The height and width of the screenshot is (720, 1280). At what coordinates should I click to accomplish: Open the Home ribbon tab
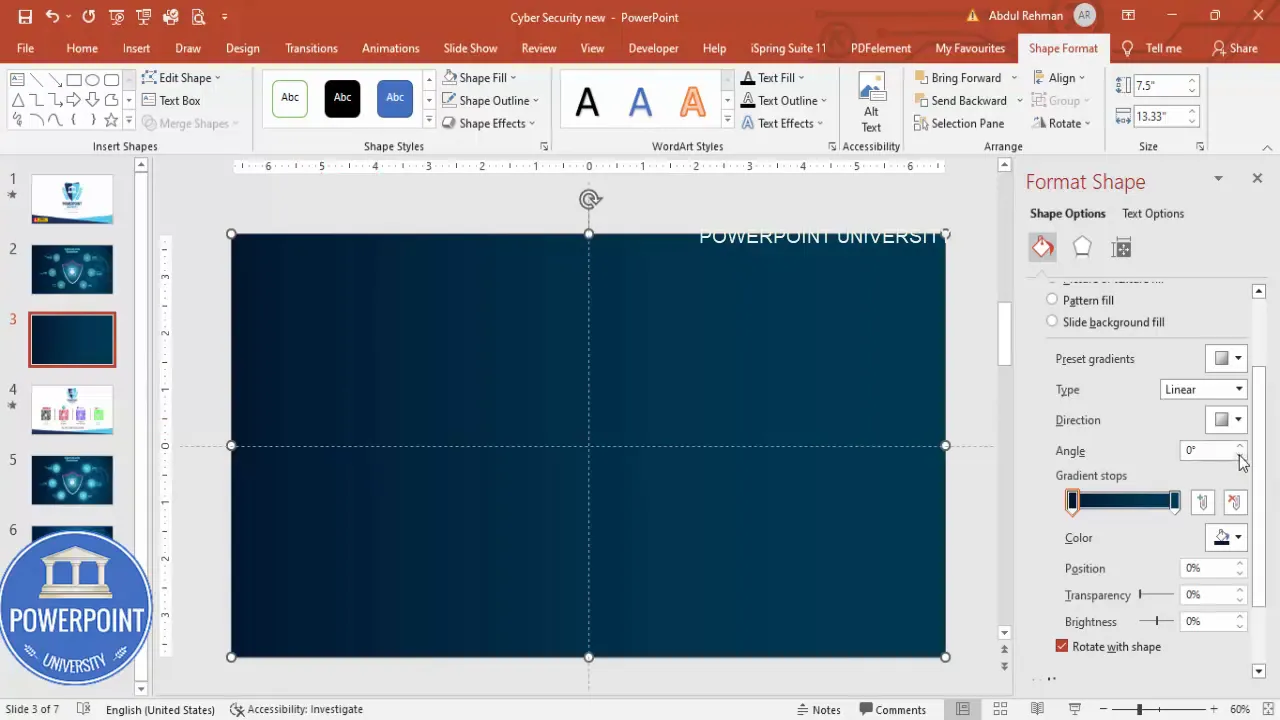coord(82,48)
